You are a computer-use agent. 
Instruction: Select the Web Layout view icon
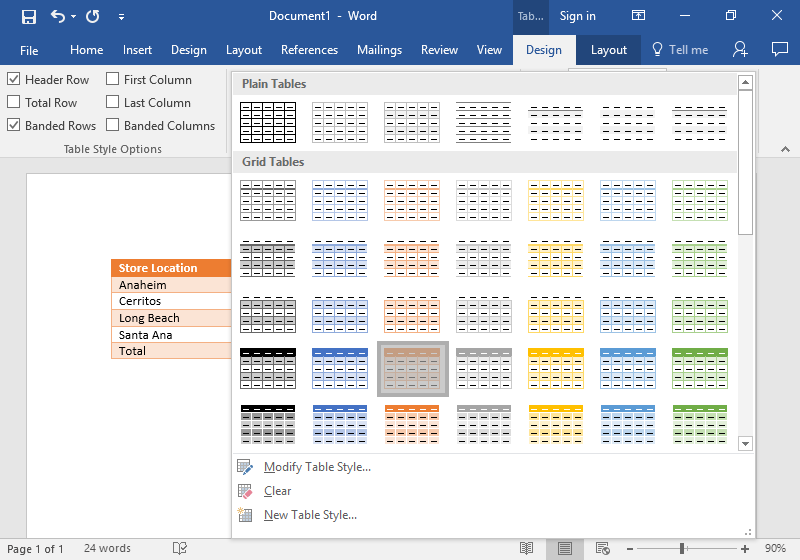[x=603, y=548]
